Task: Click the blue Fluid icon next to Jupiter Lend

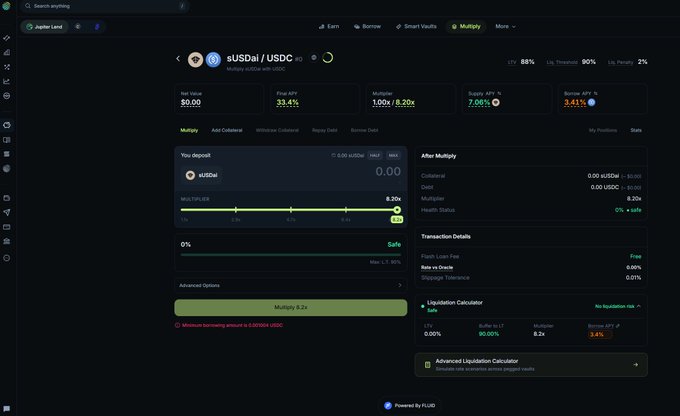Action: 97,26
